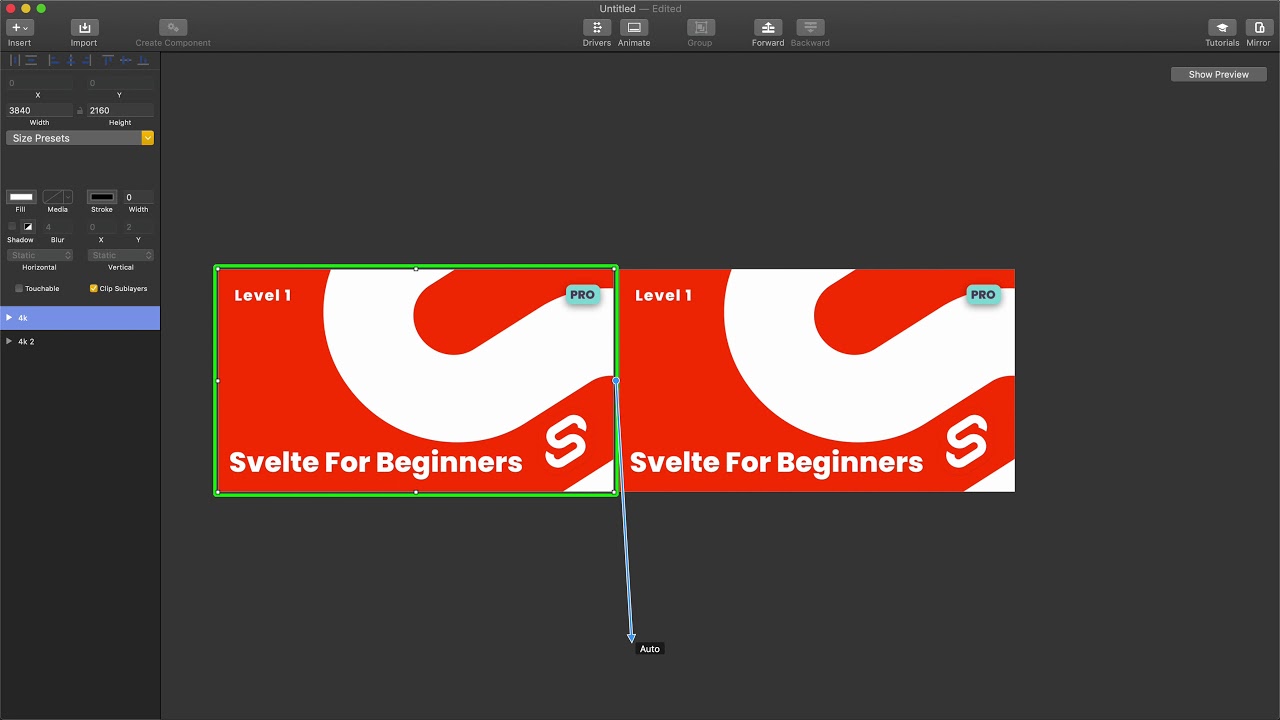Screen dimensions: 1280x720
Task: Align layers to vertical middle
Action: 125,61
